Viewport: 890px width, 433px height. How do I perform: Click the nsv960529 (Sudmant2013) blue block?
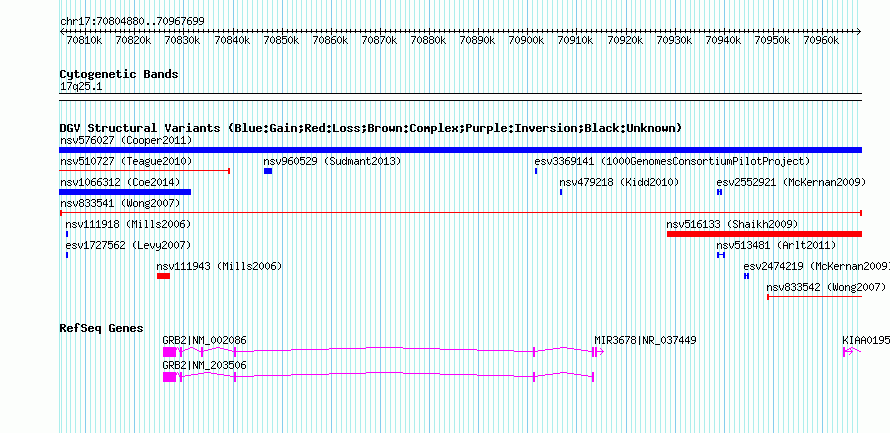(268, 171)
